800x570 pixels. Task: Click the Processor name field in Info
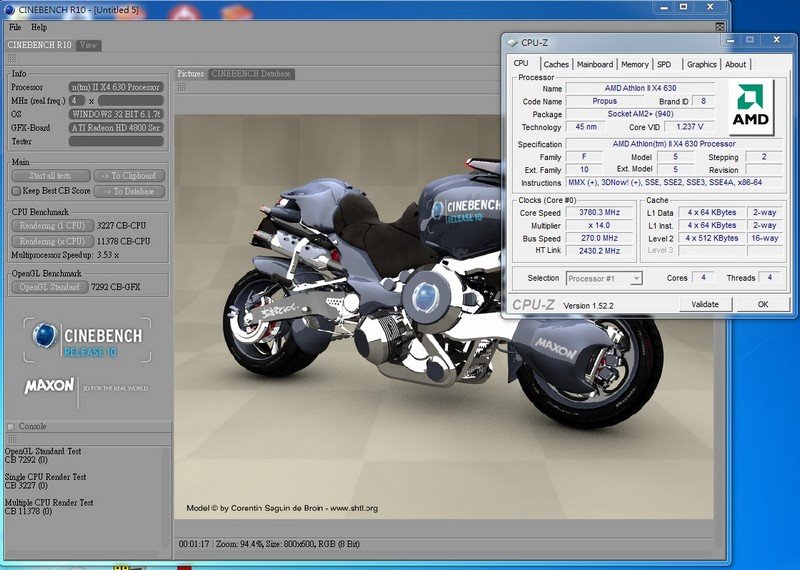click(116, 87)
